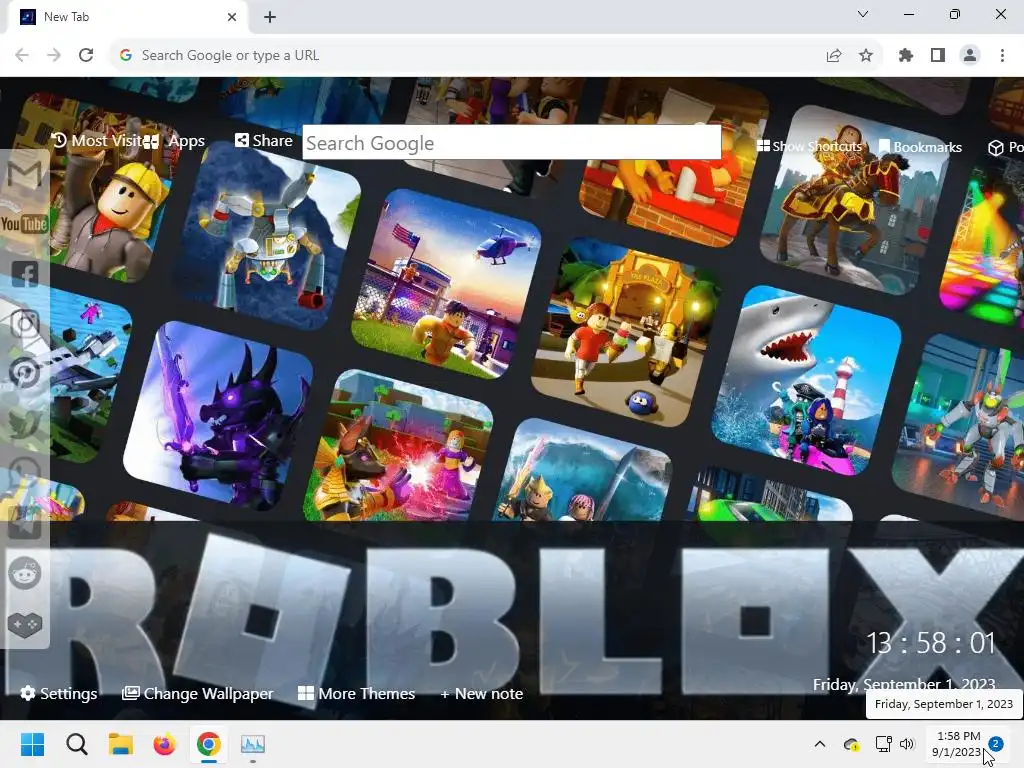Open page Settings with gear icon
This screenshot has width=1024, height=768.
tap(59, 694)
